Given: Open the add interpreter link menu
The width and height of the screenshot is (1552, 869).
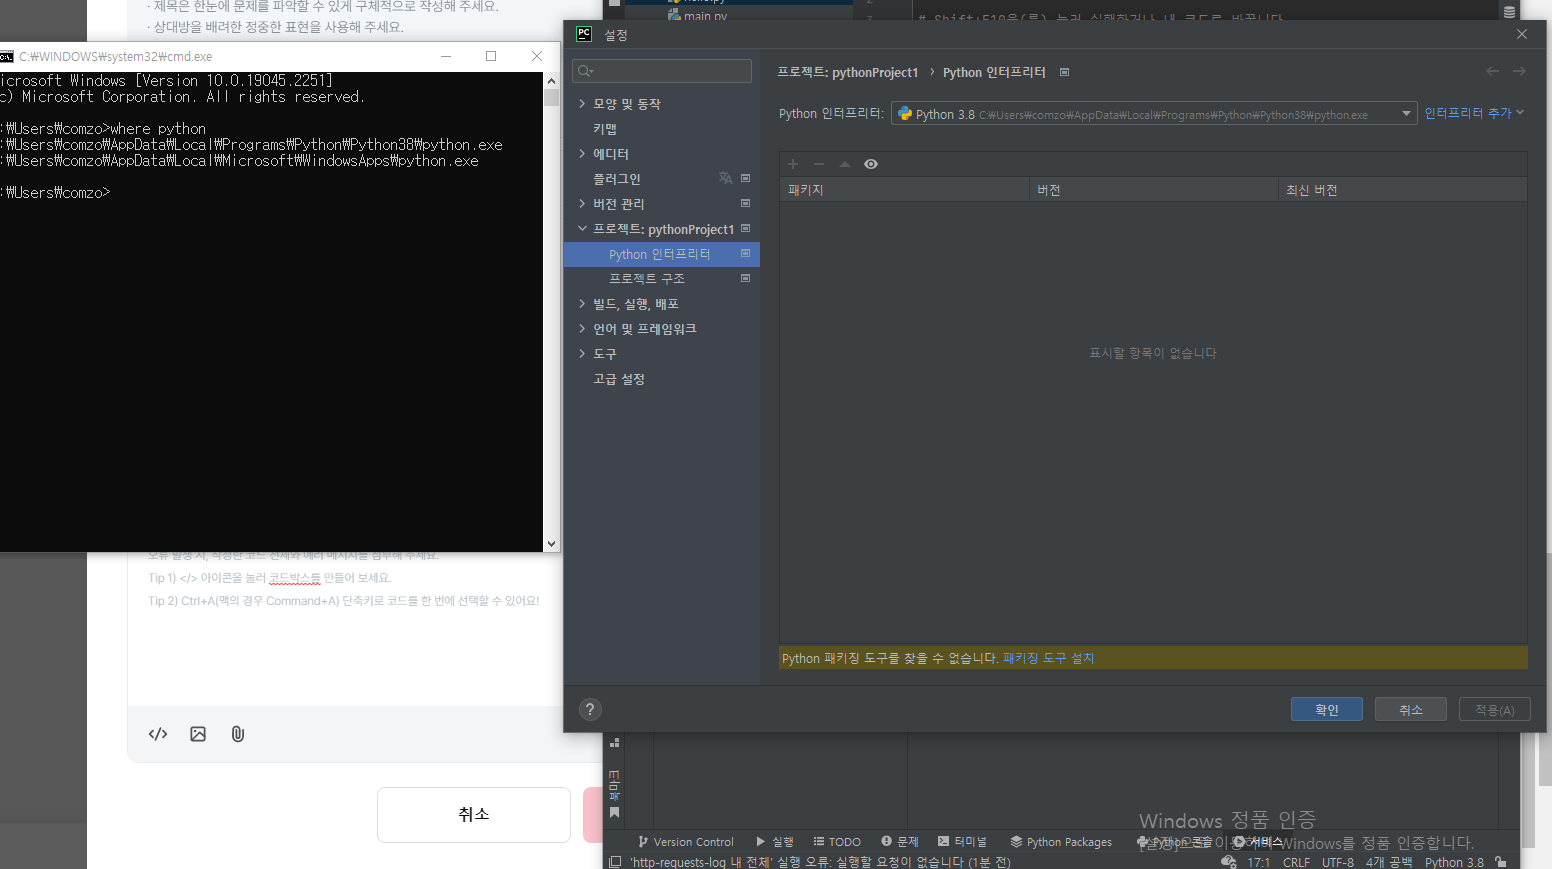Looking at the screenshot, I should 1474,113.
